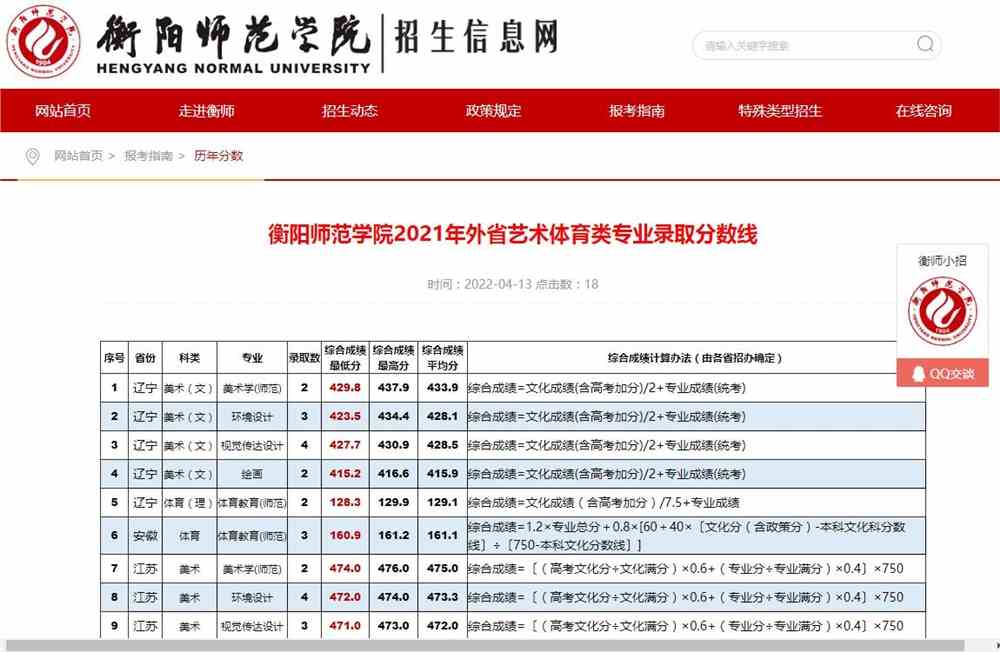The height and width of the screenshot is (652, 1000).
Task: Click the 综合成绩最高分 column header
Action: [393, 358]
